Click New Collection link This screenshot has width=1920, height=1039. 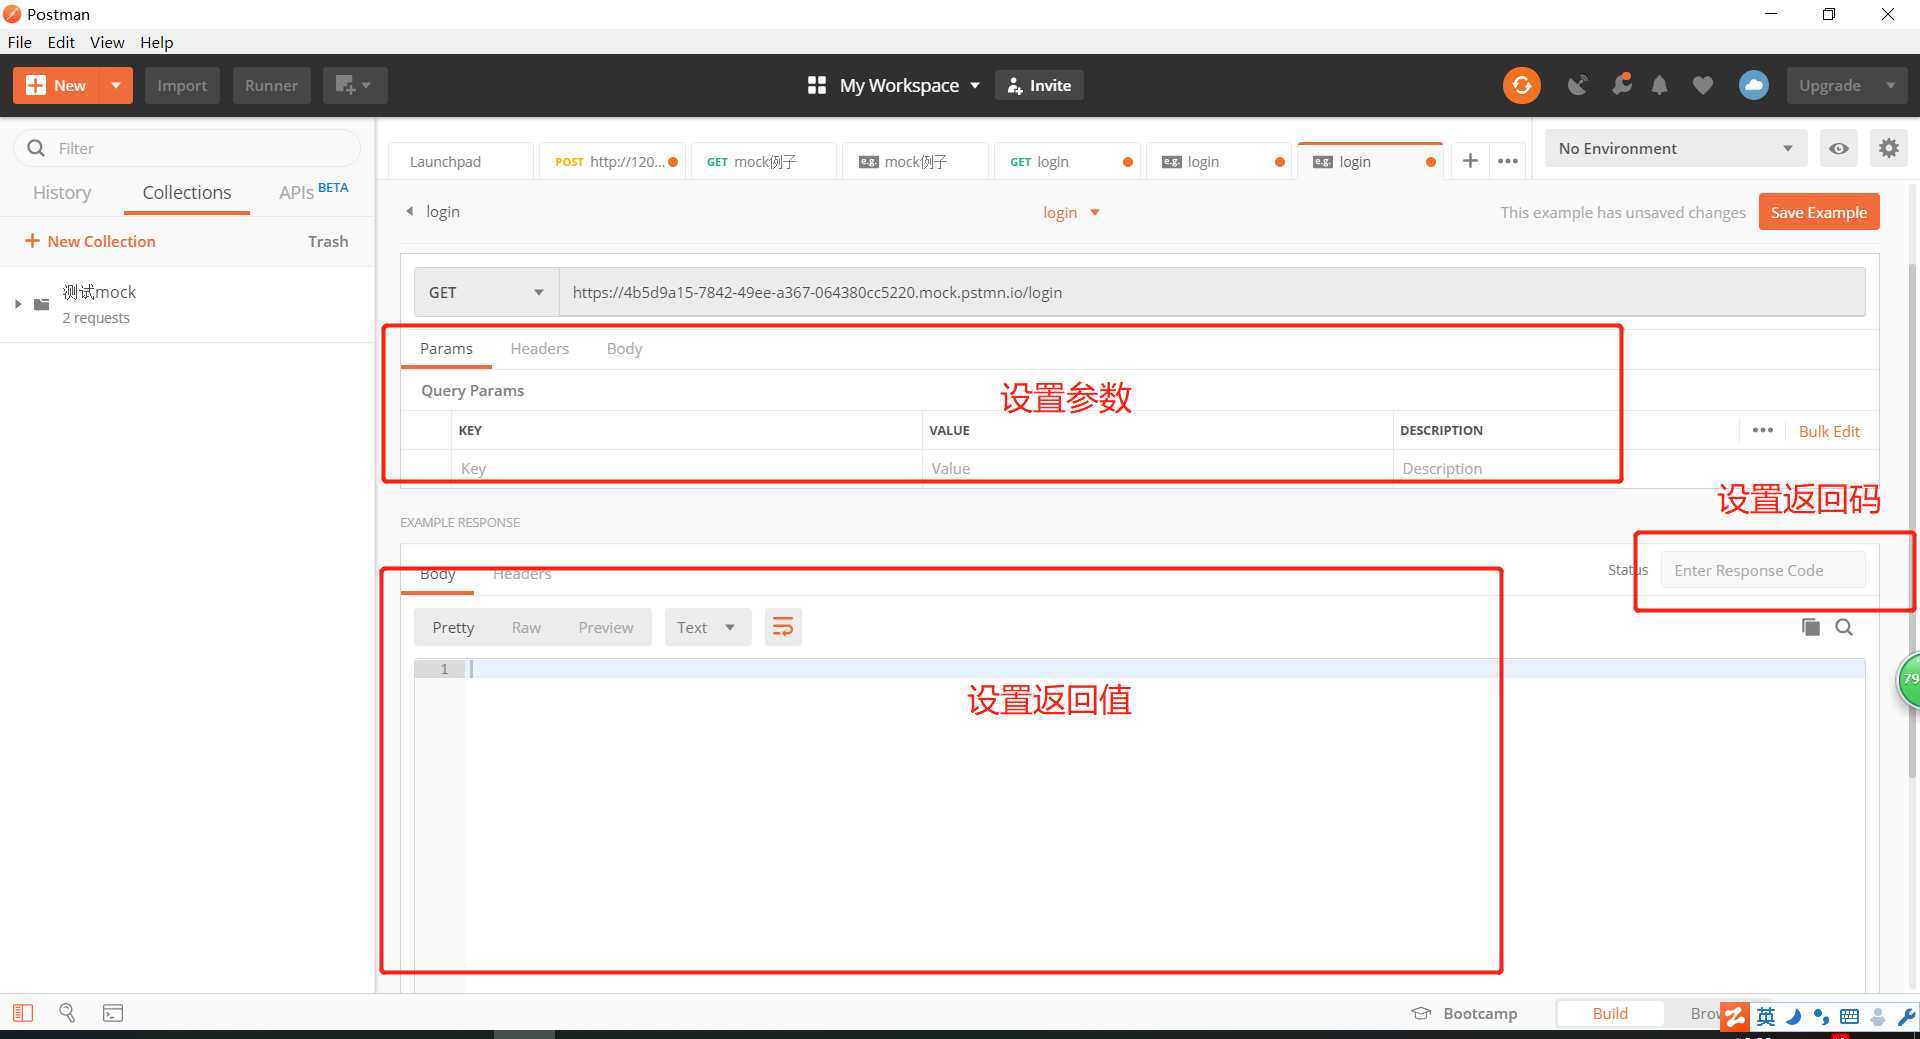90,241
